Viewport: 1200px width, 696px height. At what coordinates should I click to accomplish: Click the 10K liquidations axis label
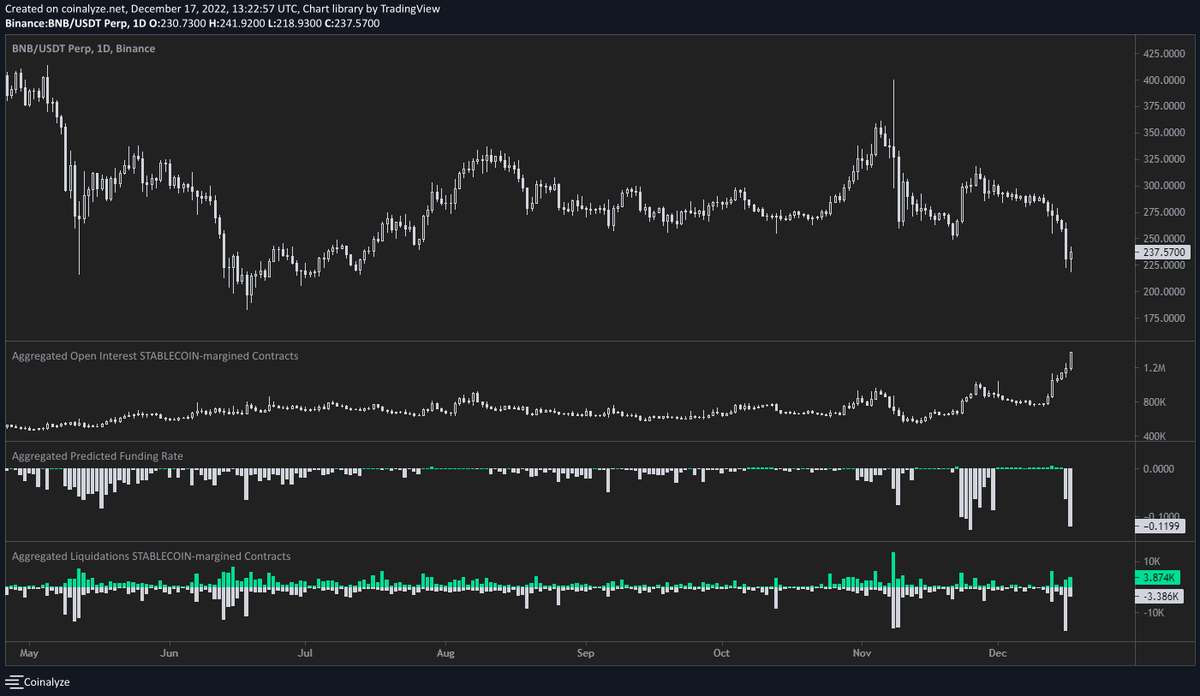pyautogui.click(x=1153, y=561)
